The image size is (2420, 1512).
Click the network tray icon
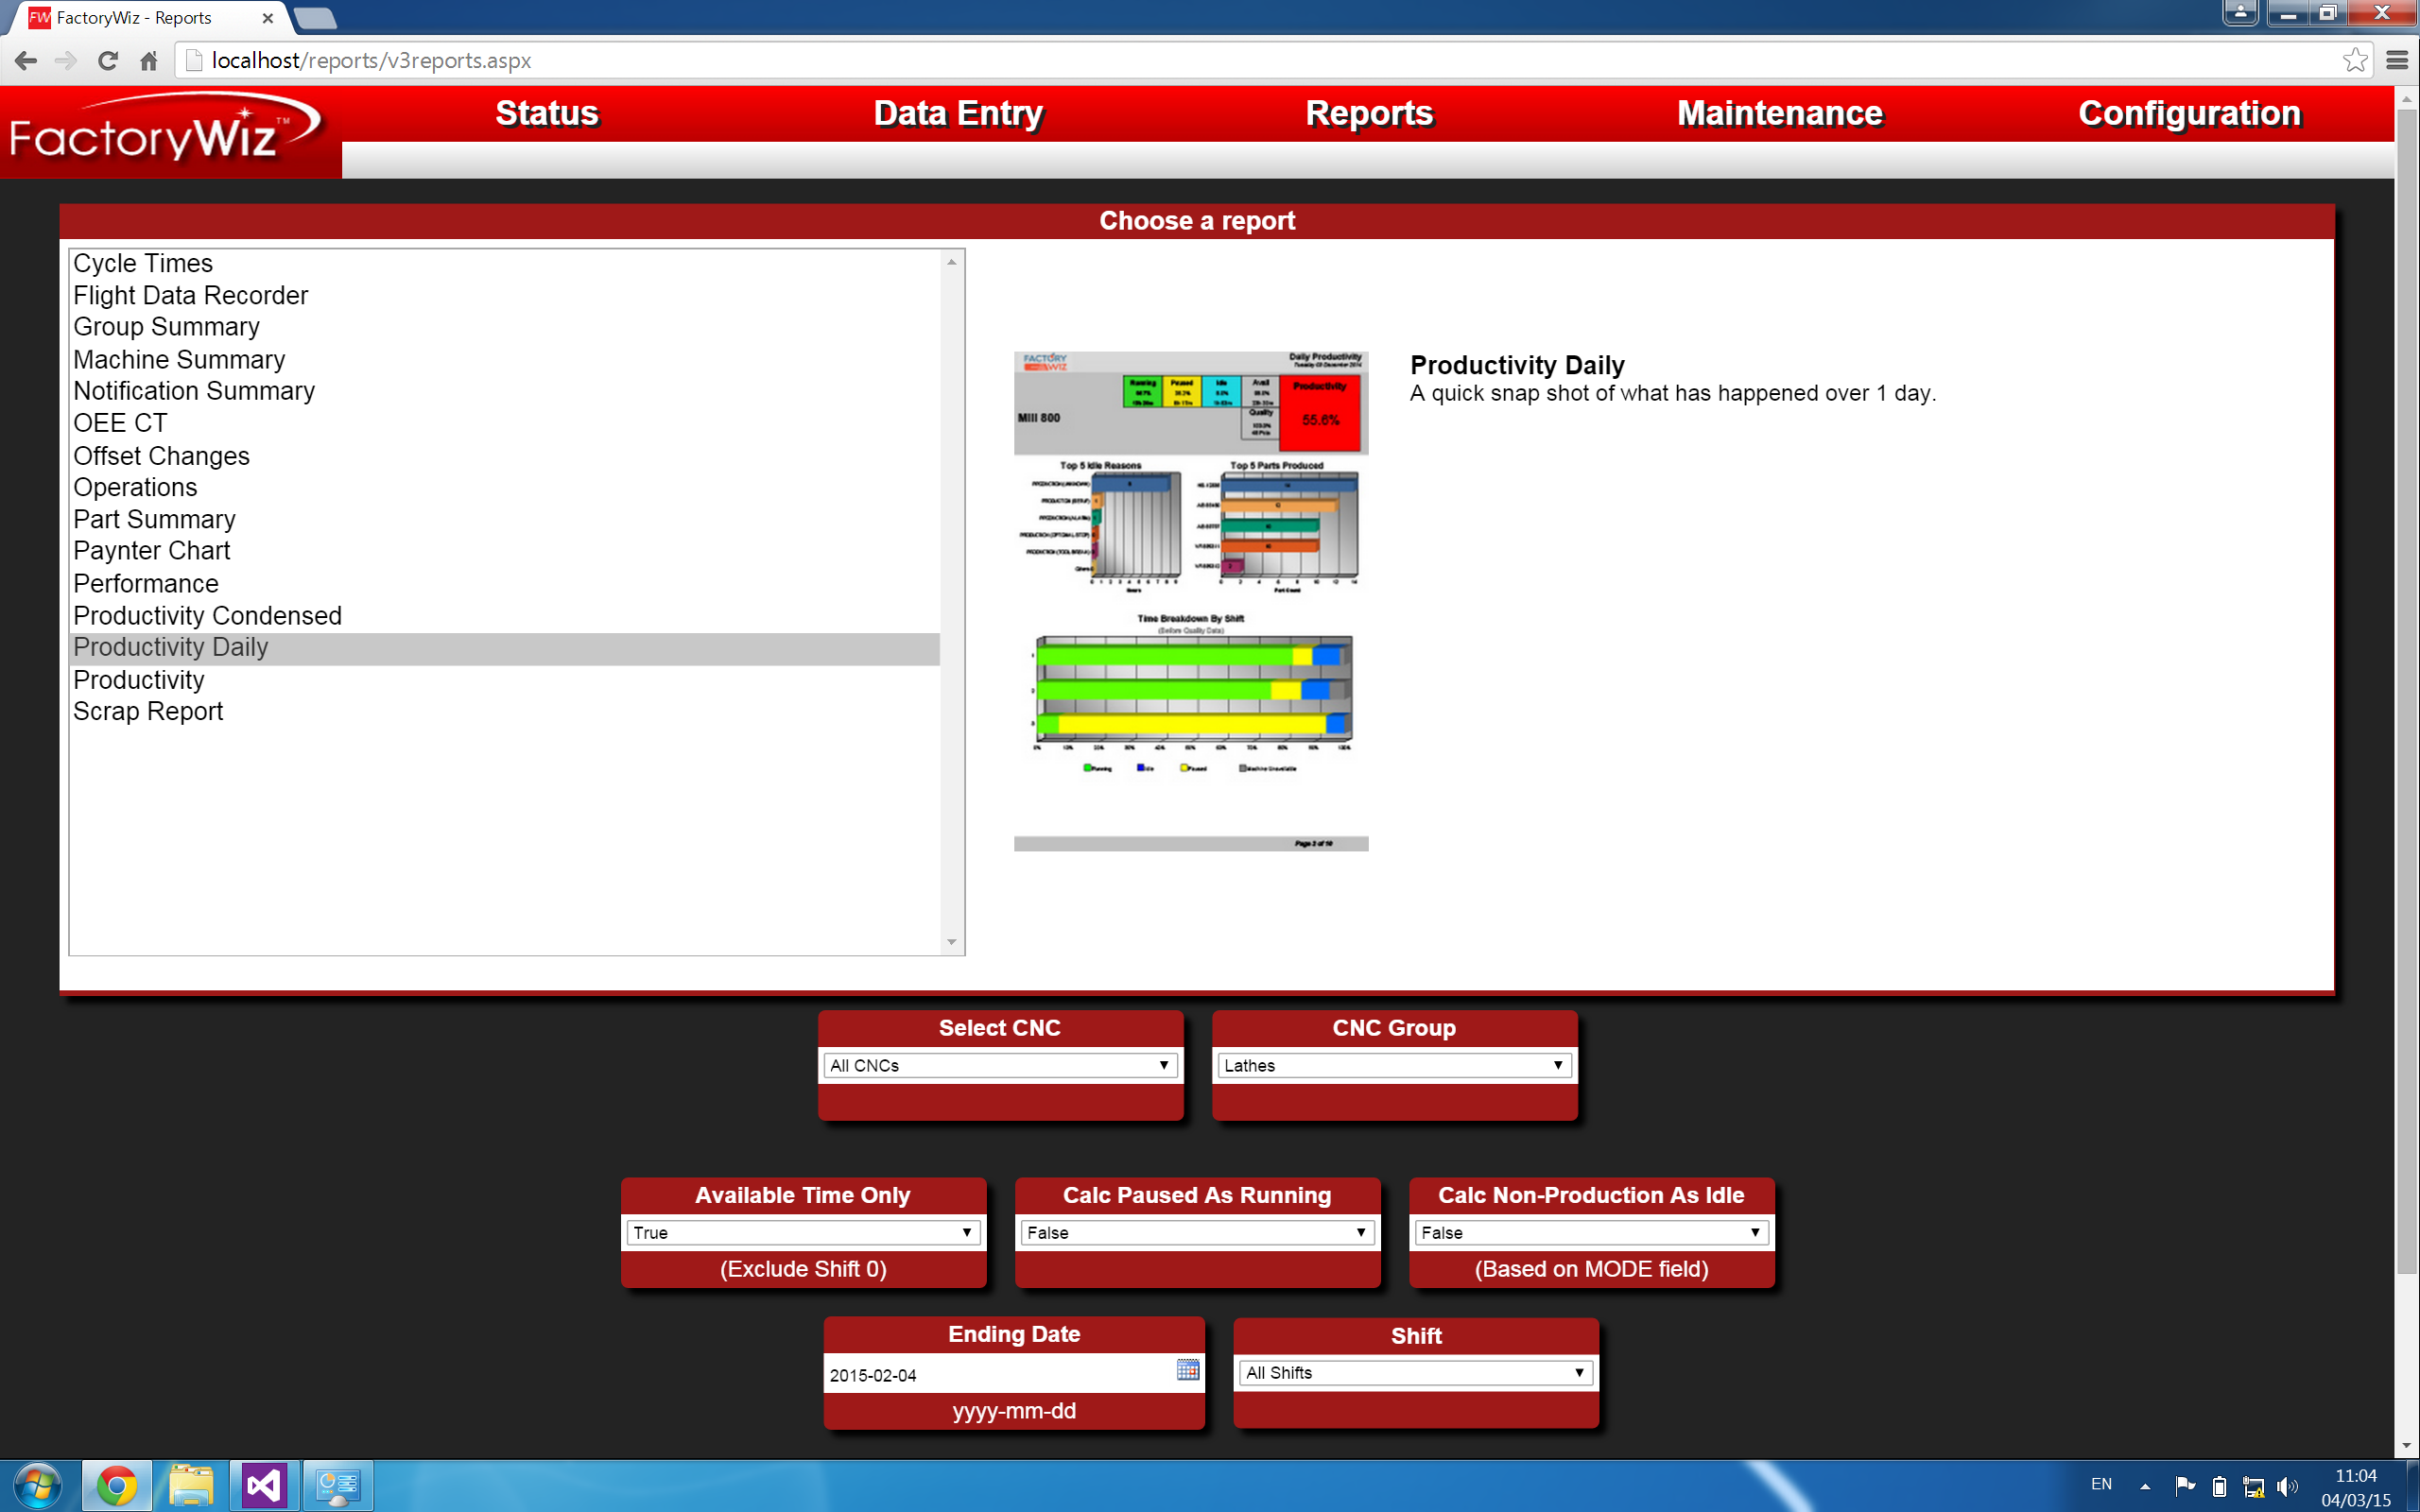click(x=2254, y=1486)
